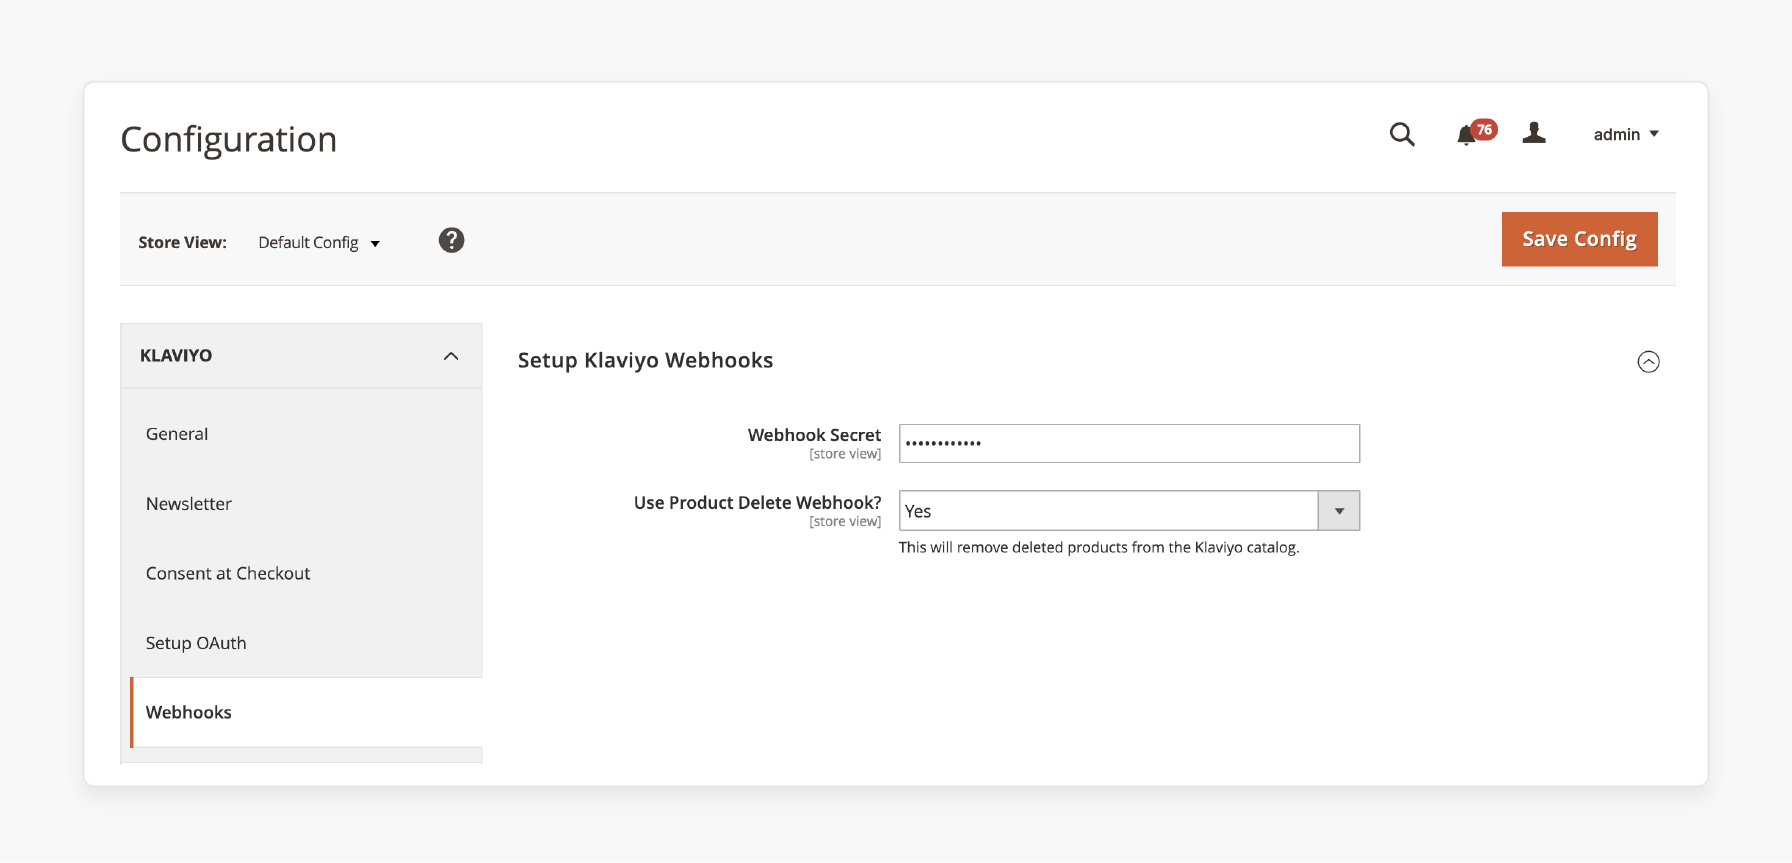1792x863 pixels.
Task: Click the Store View help question icon
Action: 451,240
